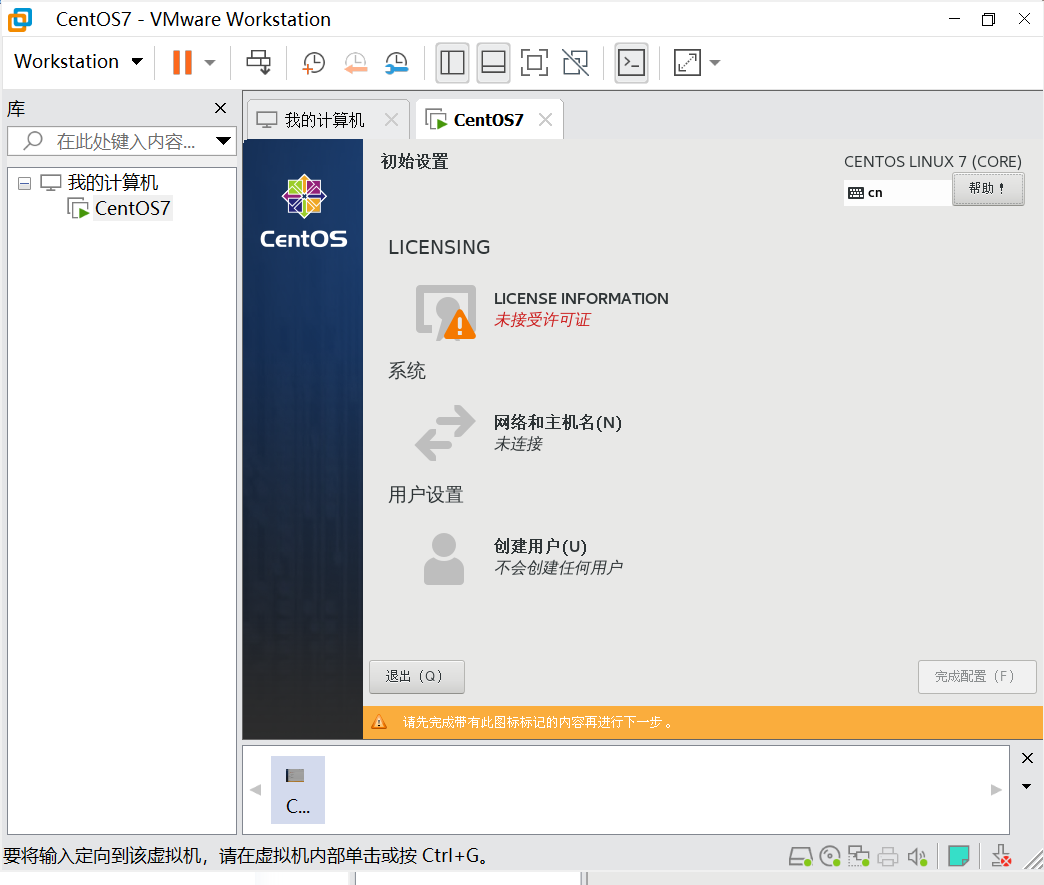Close the thumbnail bar
This screenshot has height=885, width=1044.
1027,758
